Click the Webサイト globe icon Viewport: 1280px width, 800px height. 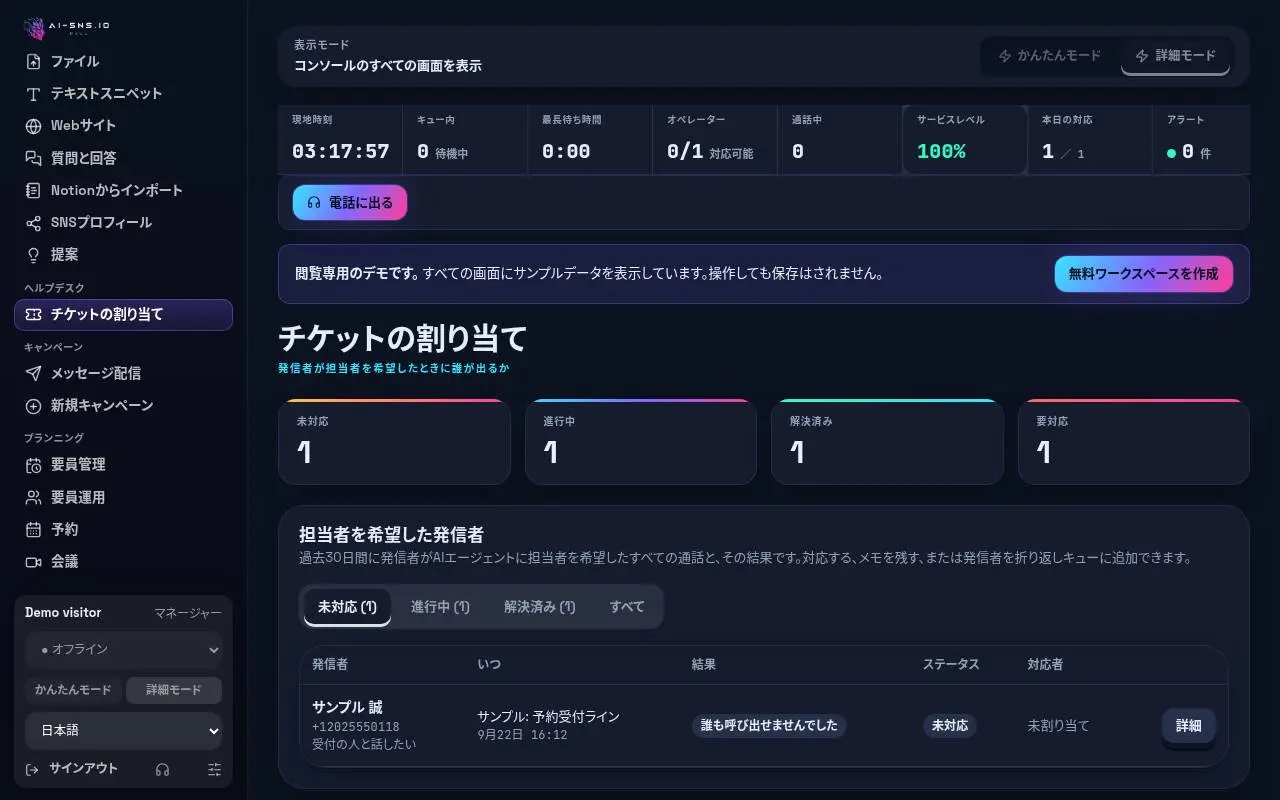click(33, 126)
